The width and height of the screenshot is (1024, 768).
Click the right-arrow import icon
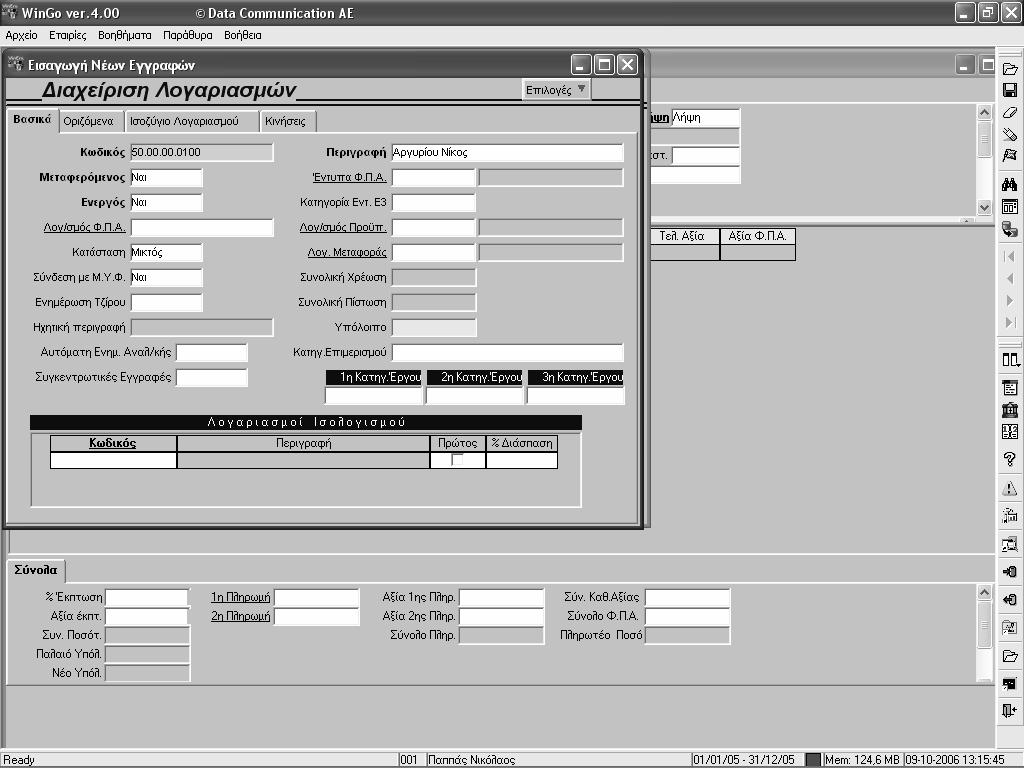tap(1010, 571)
